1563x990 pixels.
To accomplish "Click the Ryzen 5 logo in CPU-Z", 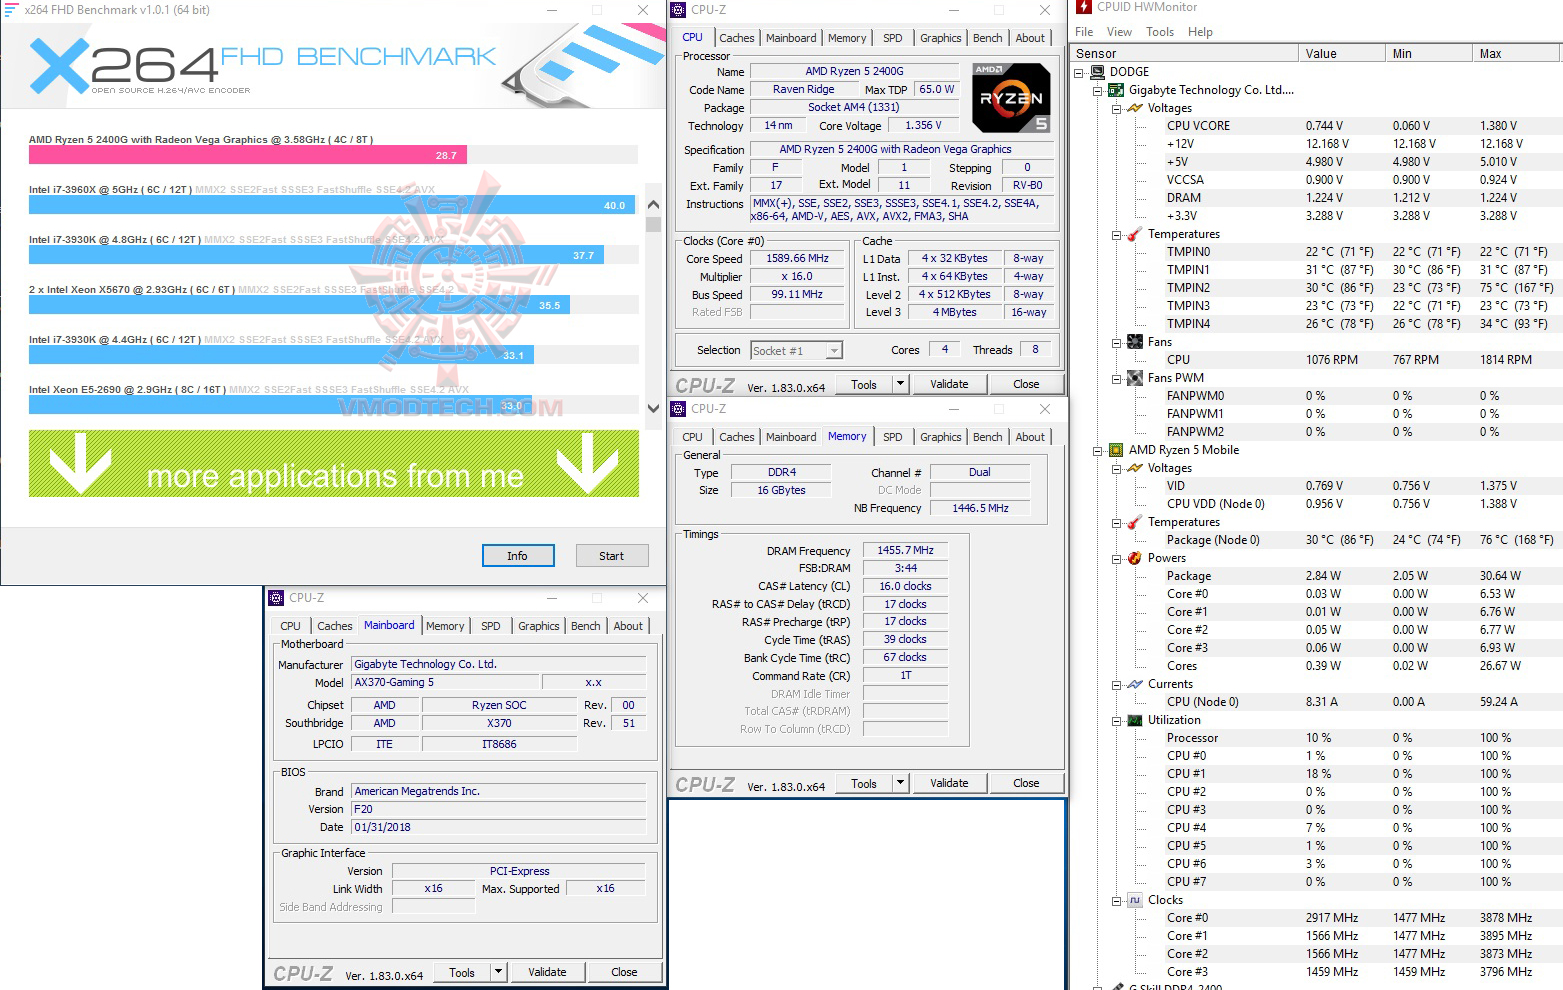I will [1010, 97].
